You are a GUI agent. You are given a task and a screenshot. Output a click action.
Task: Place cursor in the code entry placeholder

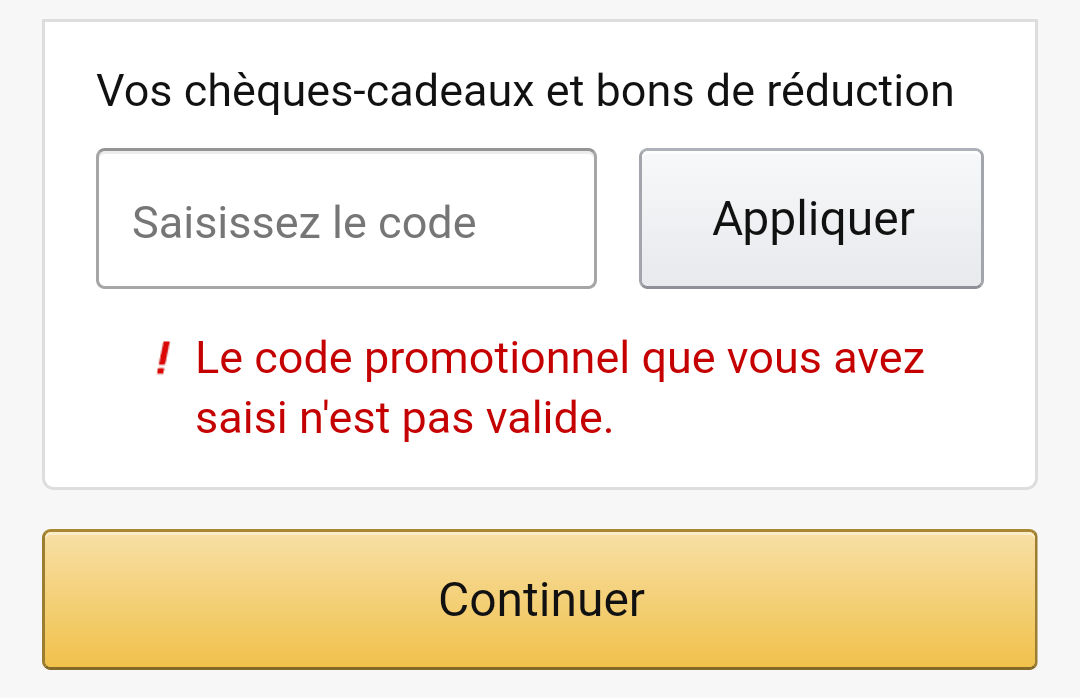point(304,222)
